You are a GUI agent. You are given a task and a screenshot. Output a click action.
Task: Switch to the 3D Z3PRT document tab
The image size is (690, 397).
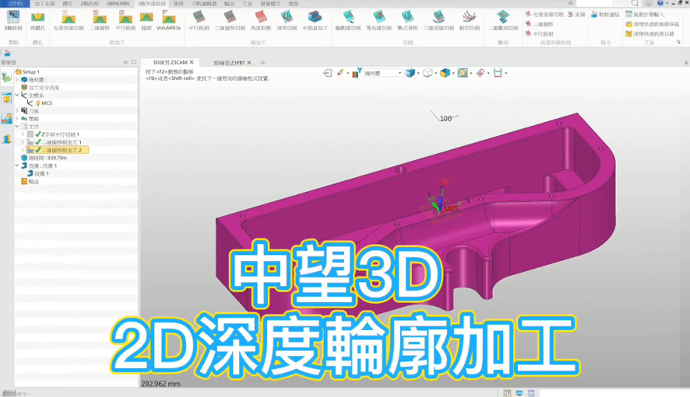[x=229, y=63]
